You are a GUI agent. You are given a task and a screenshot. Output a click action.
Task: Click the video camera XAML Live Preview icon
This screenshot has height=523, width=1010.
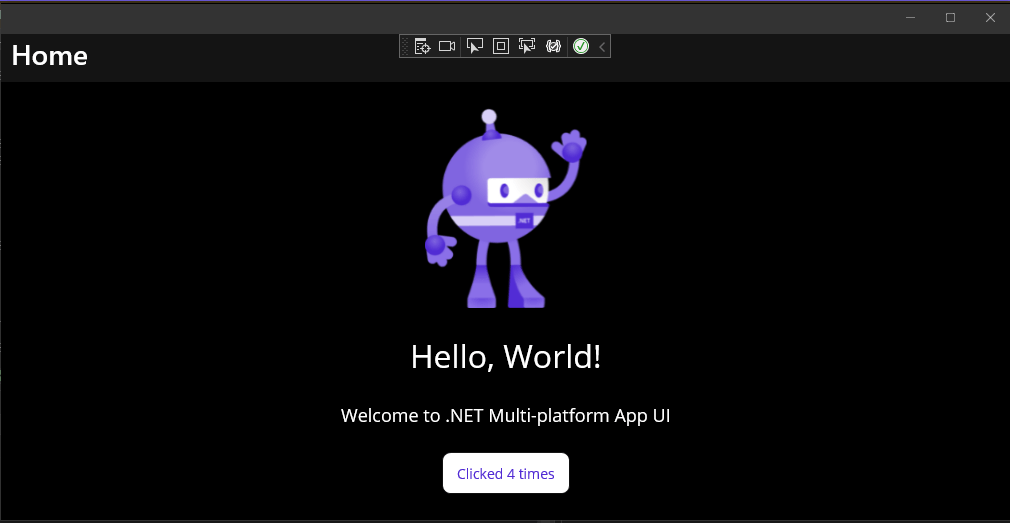tap(447, 46)
